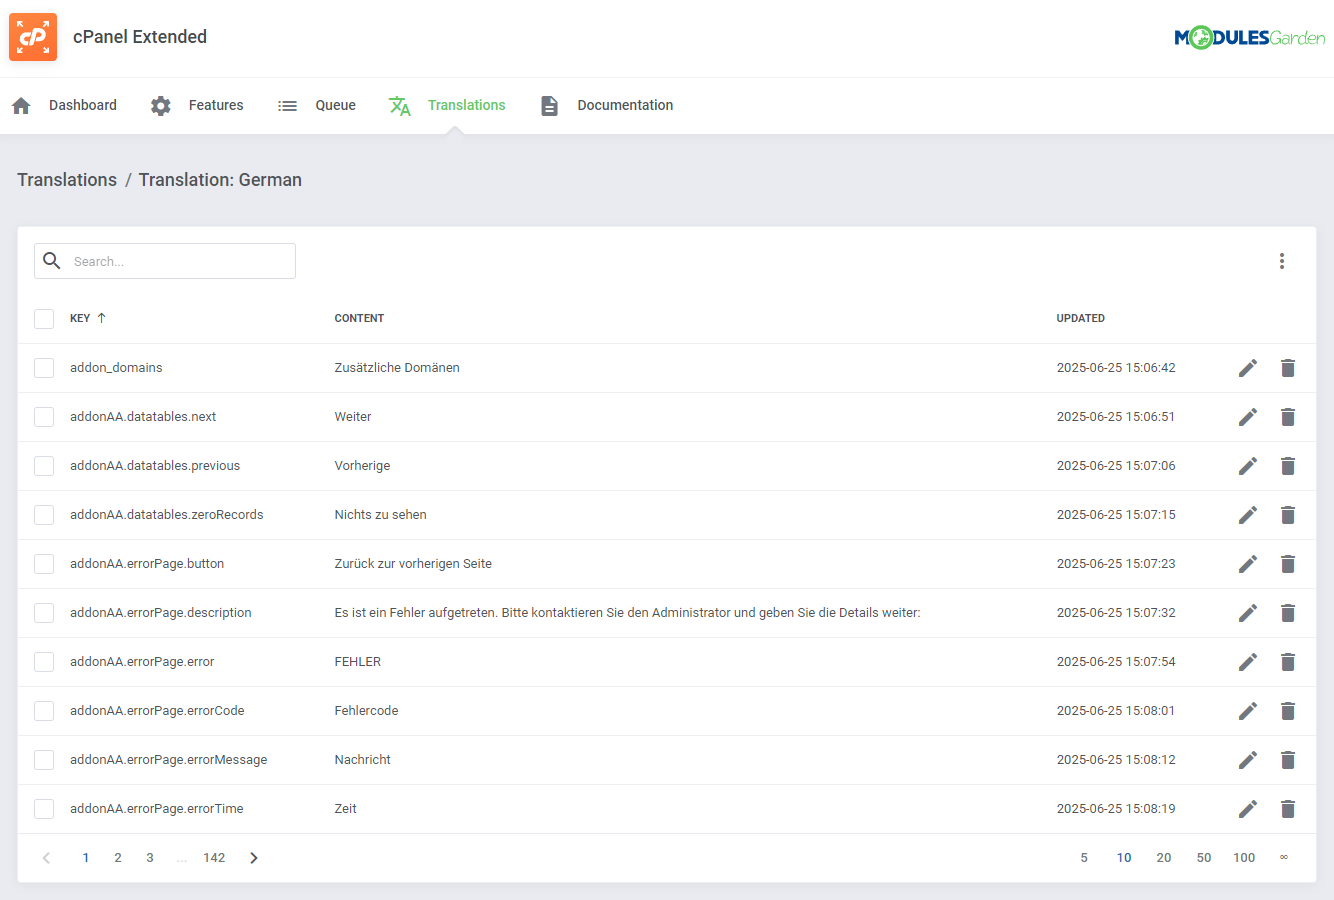
Task: Open the Dashboard navigation tab
Action: click(x=83, y=105)
